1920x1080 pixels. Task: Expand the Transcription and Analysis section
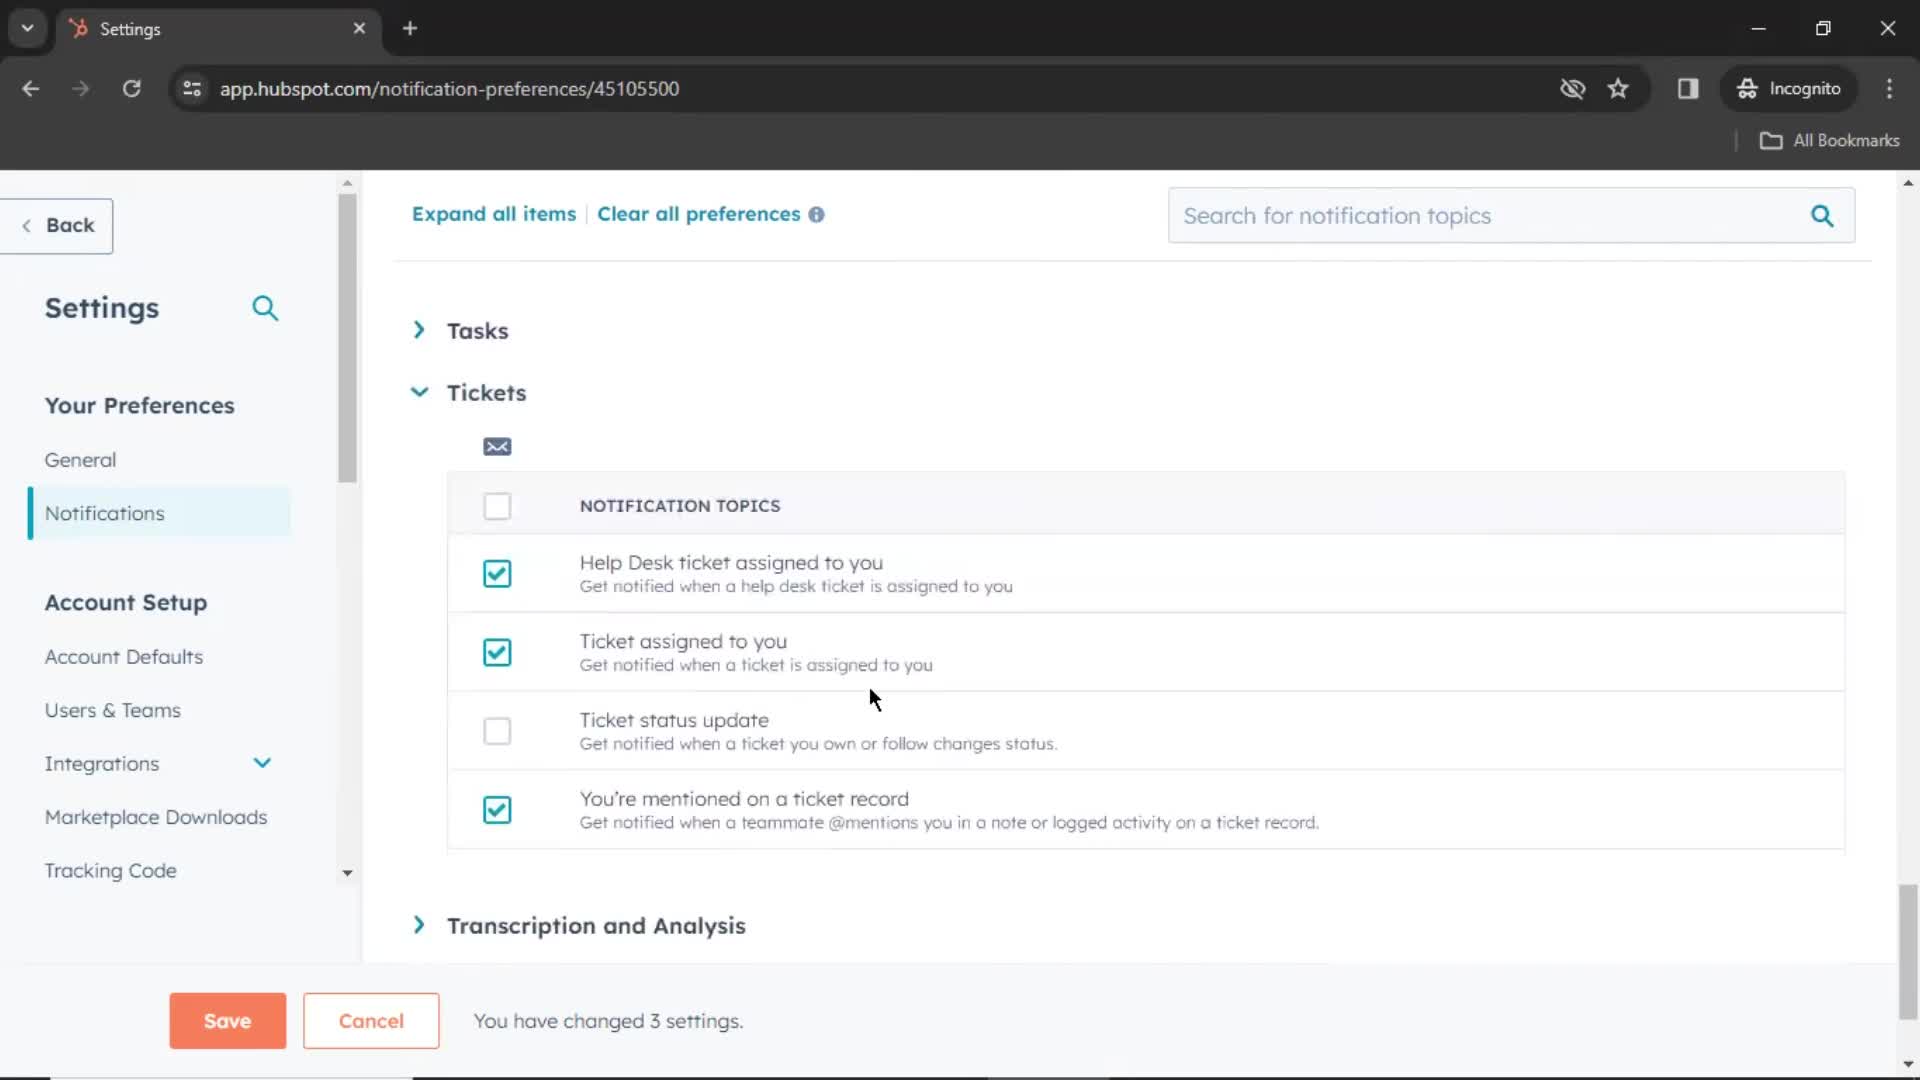pos(419,924)
